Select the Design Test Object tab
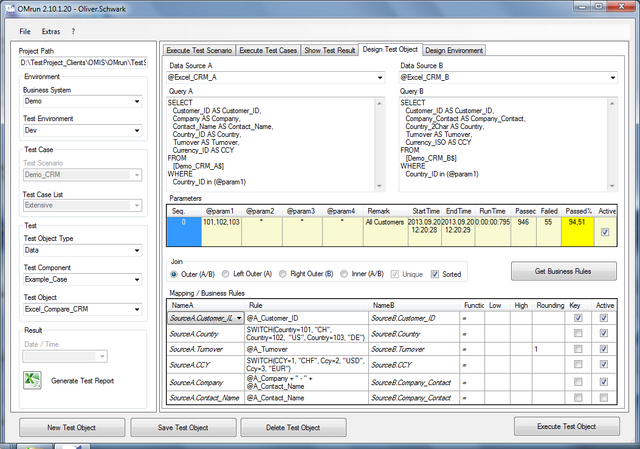Screen dimensions: 640x449 390,49
